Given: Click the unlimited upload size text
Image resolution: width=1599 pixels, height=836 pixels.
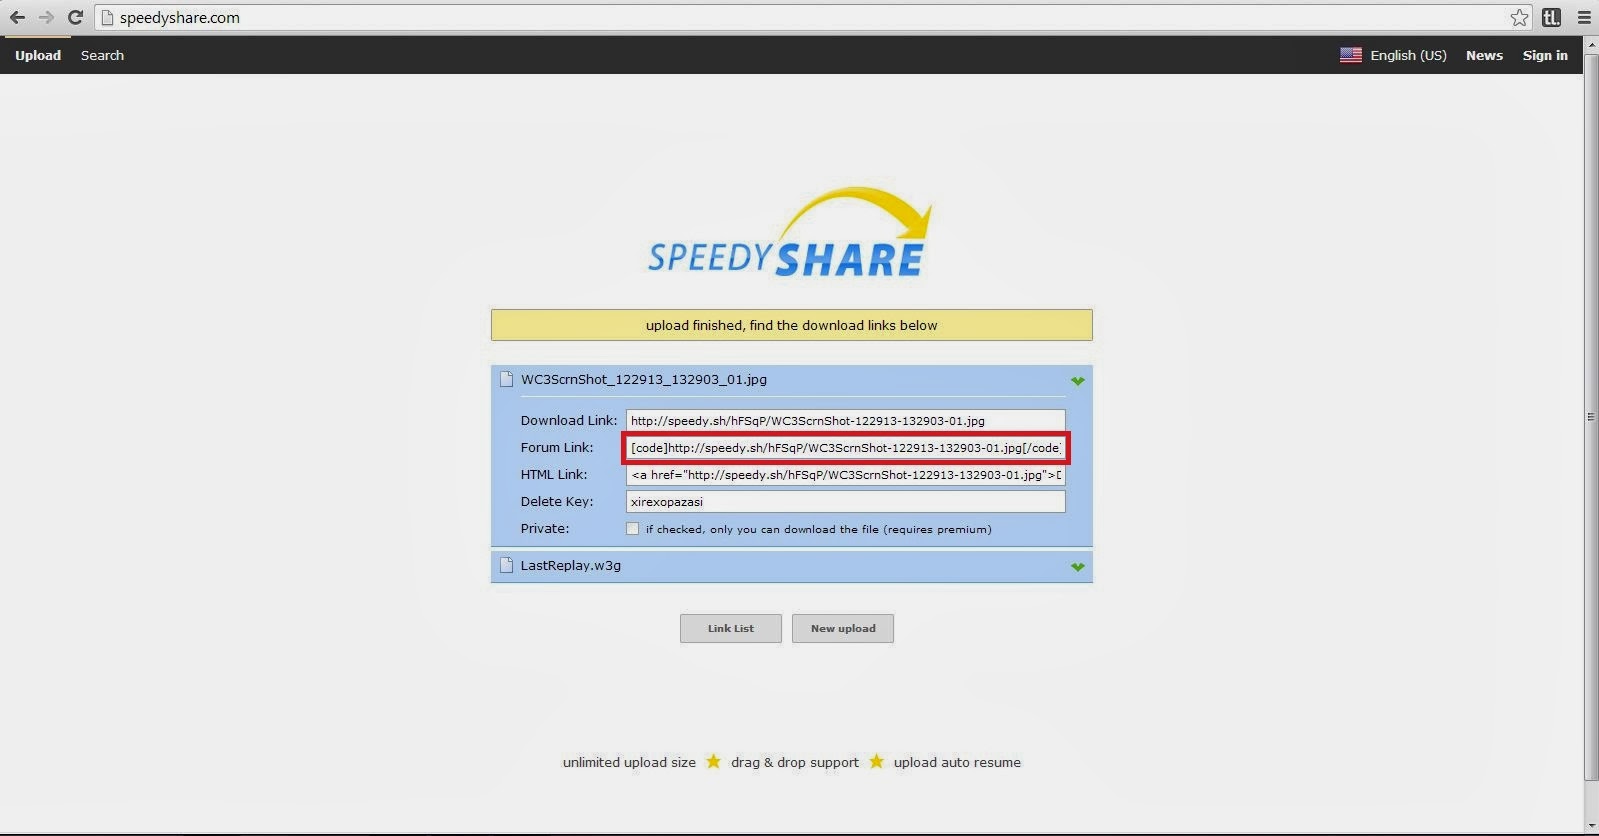Looking at the screenshot, I should 629,762.
